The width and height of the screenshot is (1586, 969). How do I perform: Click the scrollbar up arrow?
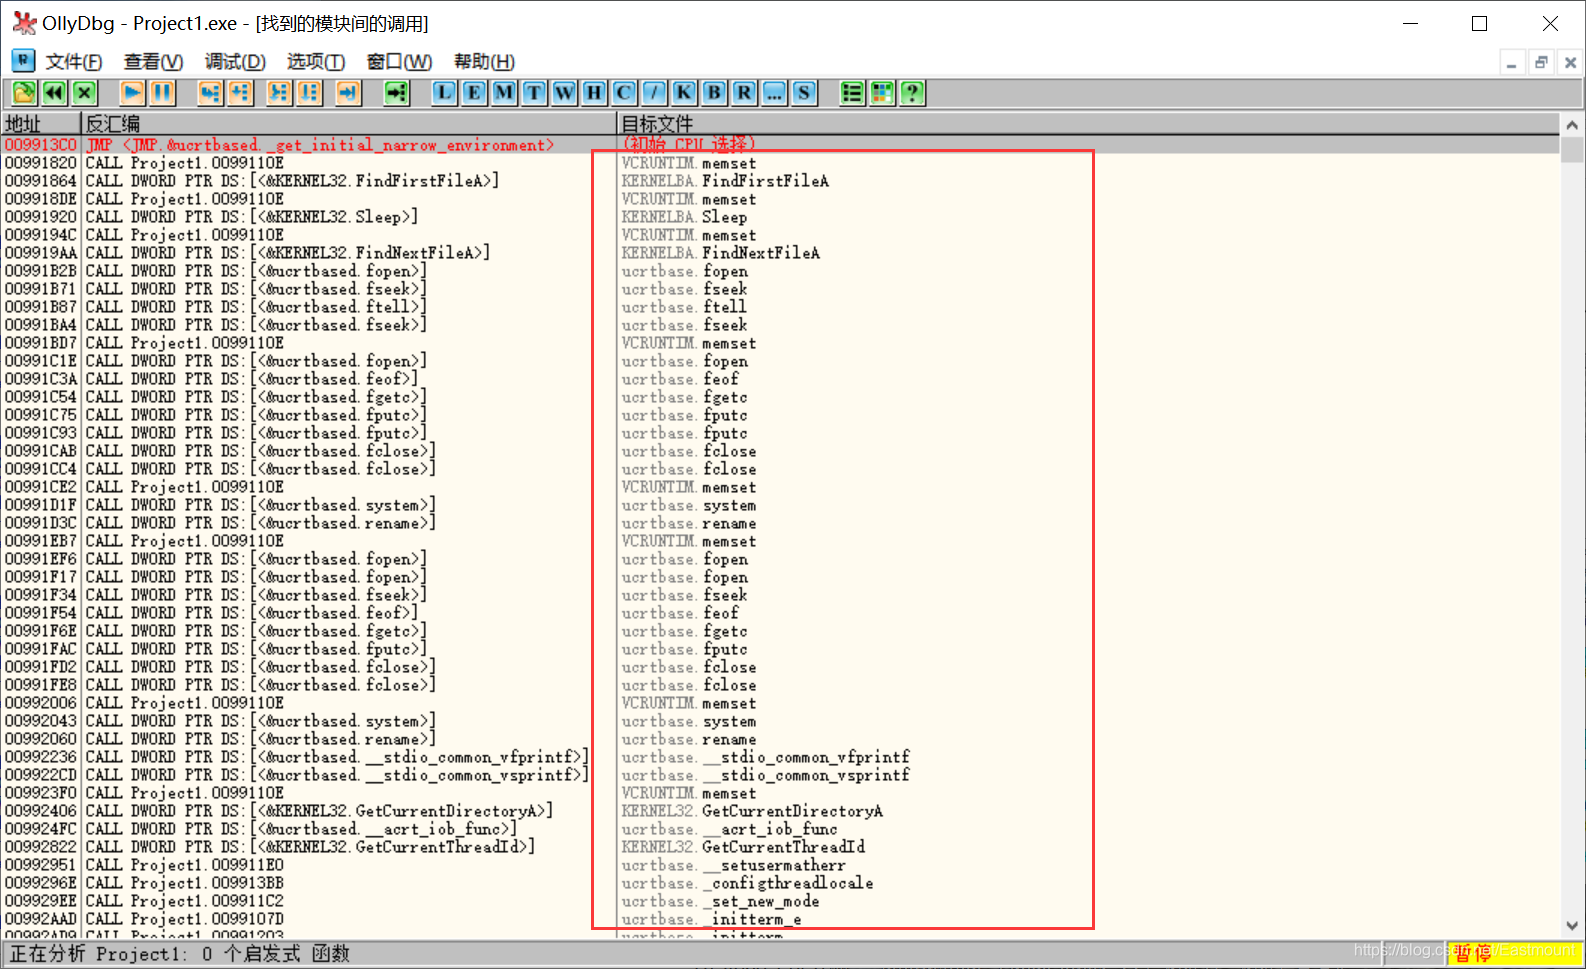[x=1572, y=125]
